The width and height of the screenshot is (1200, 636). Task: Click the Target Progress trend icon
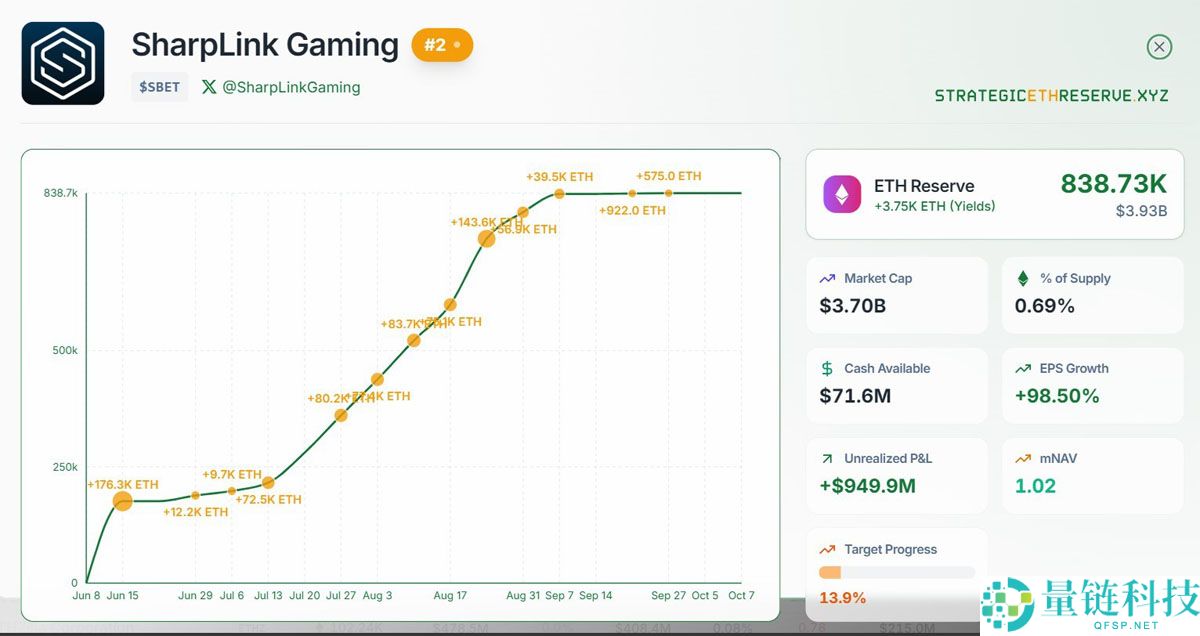pos(827,549)
